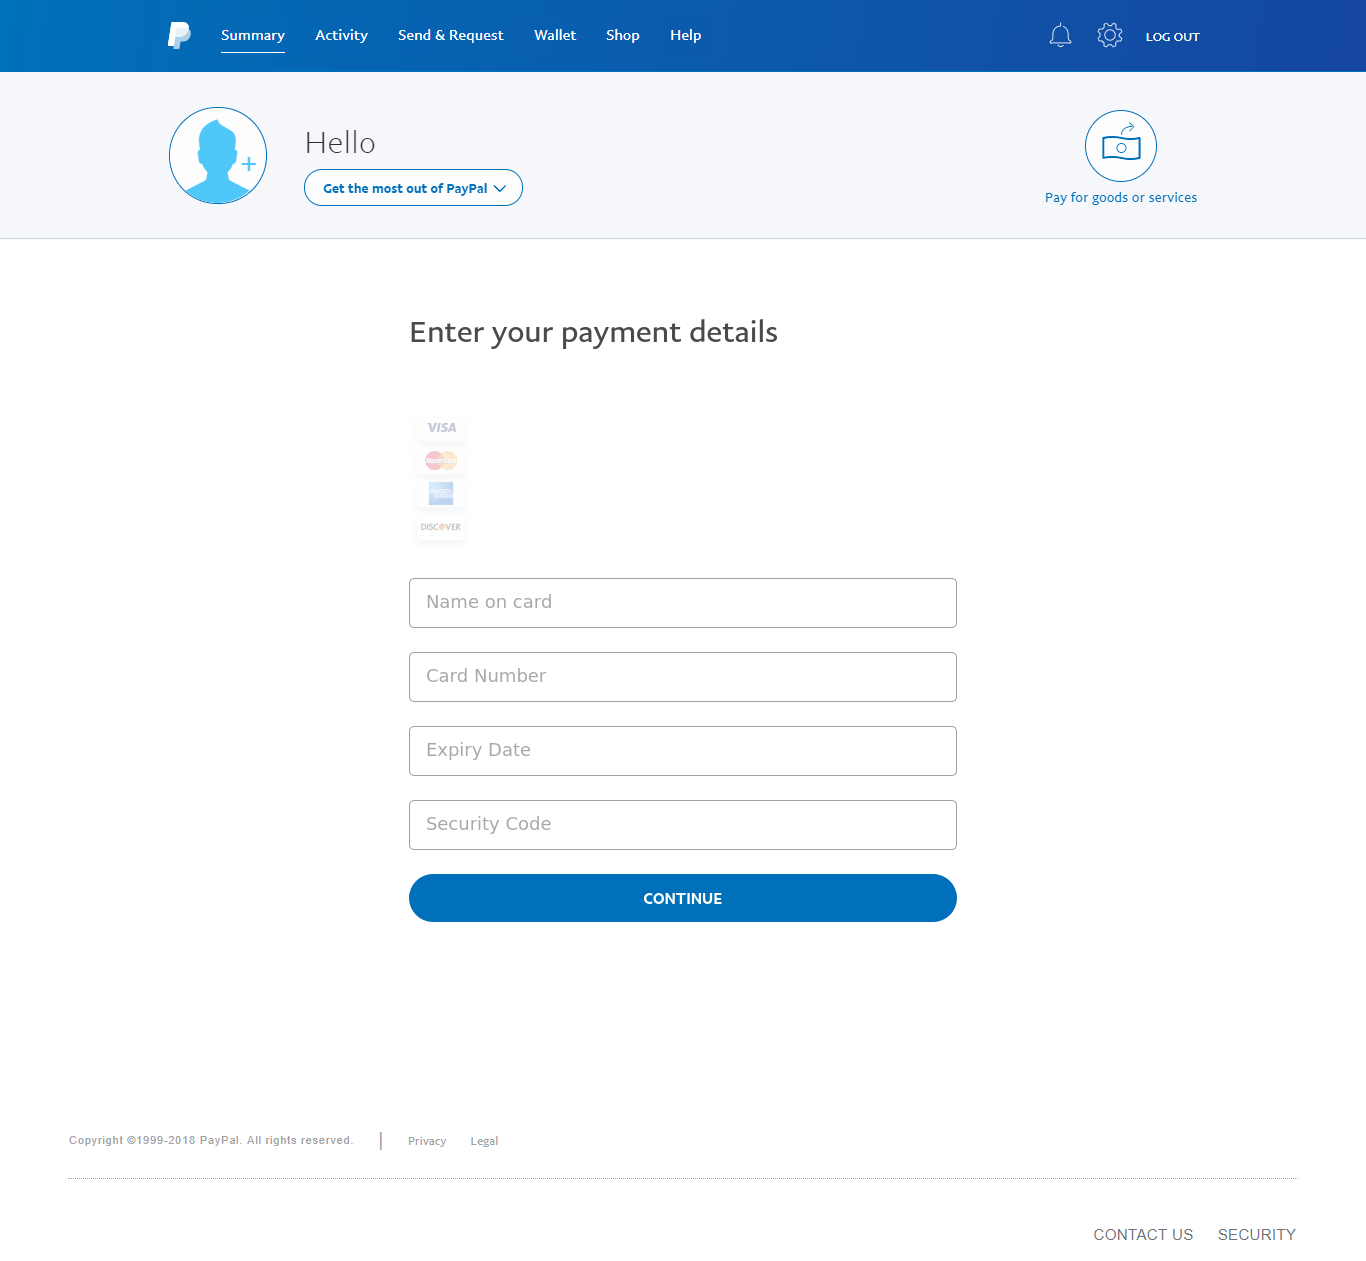The image size is (1366, 1261).
Task: Click the American Express card logo
Action: coord(441,493)
